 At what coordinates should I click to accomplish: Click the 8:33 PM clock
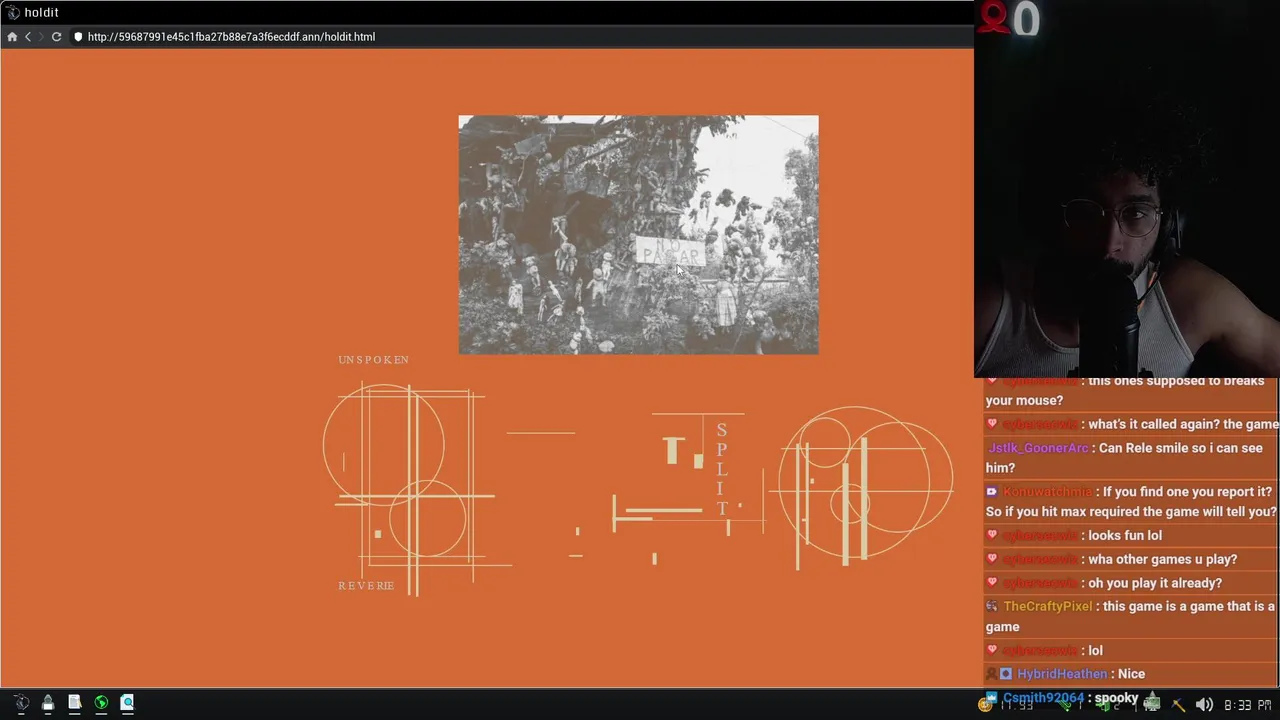[1247, 705]
